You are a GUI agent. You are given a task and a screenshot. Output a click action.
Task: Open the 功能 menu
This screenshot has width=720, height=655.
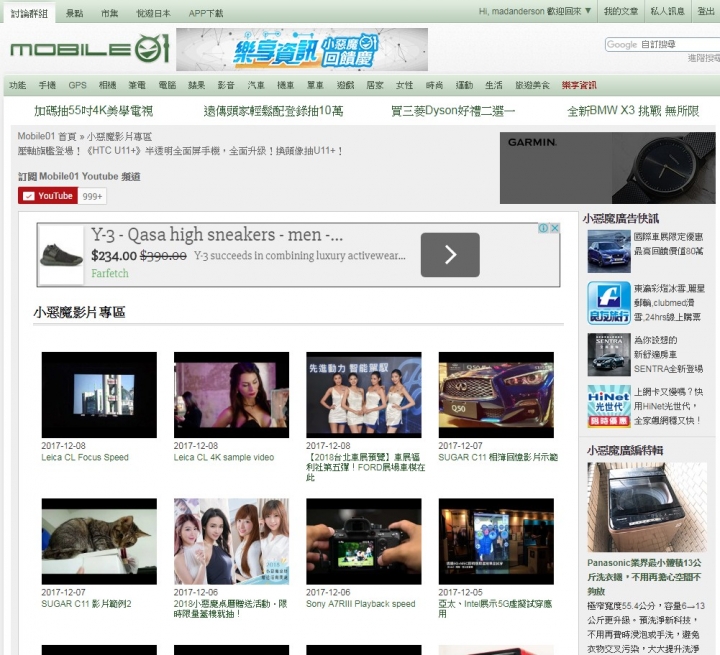[17, 85]
